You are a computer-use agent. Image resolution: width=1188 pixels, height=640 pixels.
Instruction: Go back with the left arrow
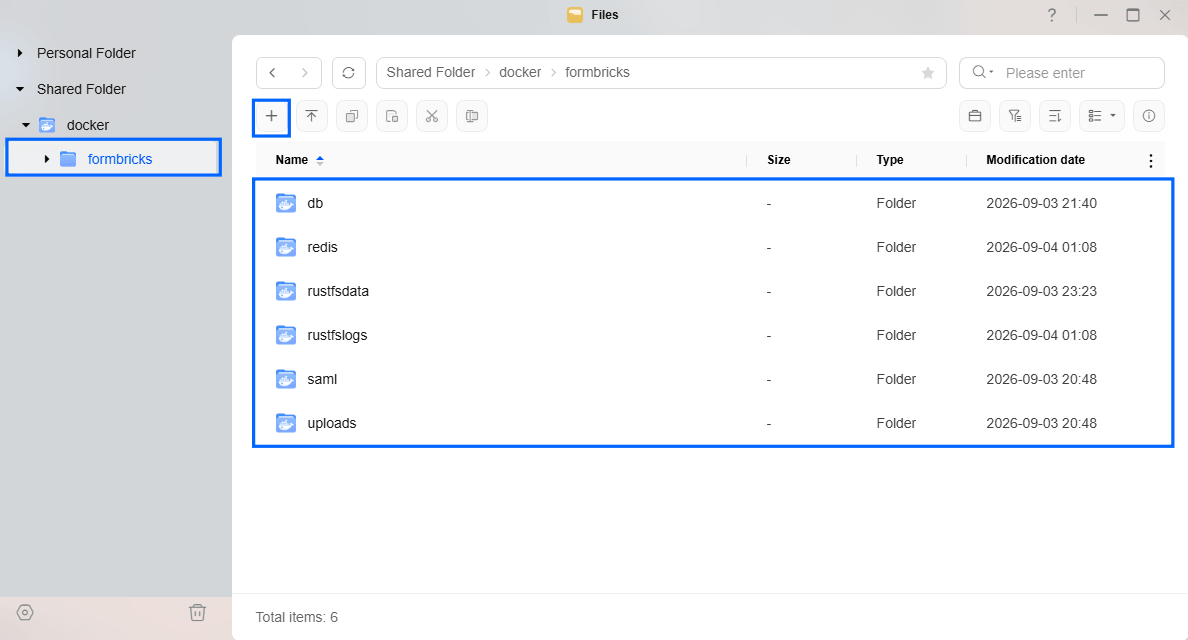pyautogui.click(x=273, y=73)
